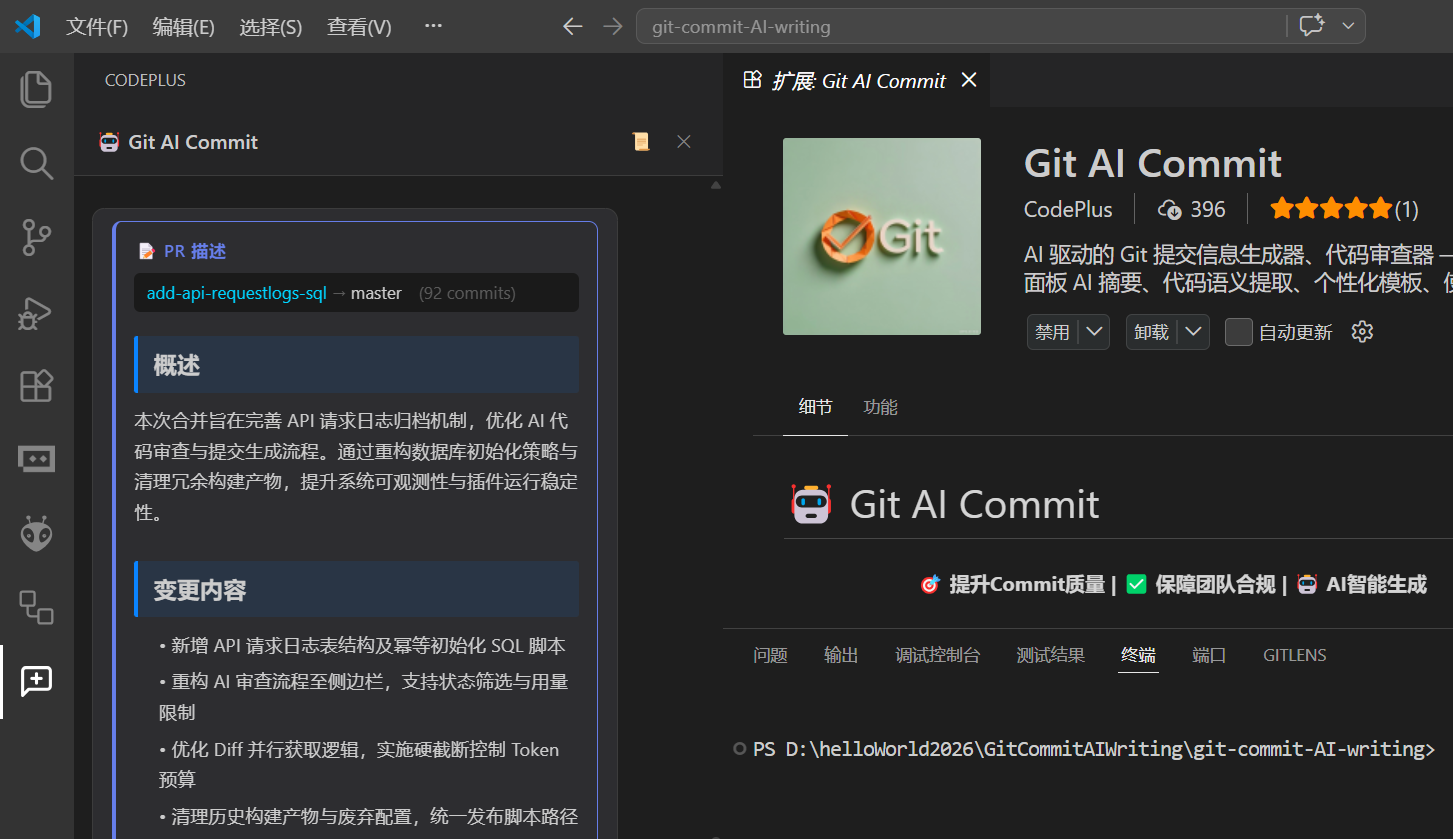Click the robot icon in the Git AI Commit sidebar header
This screenshot has height=839, width=1453.
tap(110, 142)
